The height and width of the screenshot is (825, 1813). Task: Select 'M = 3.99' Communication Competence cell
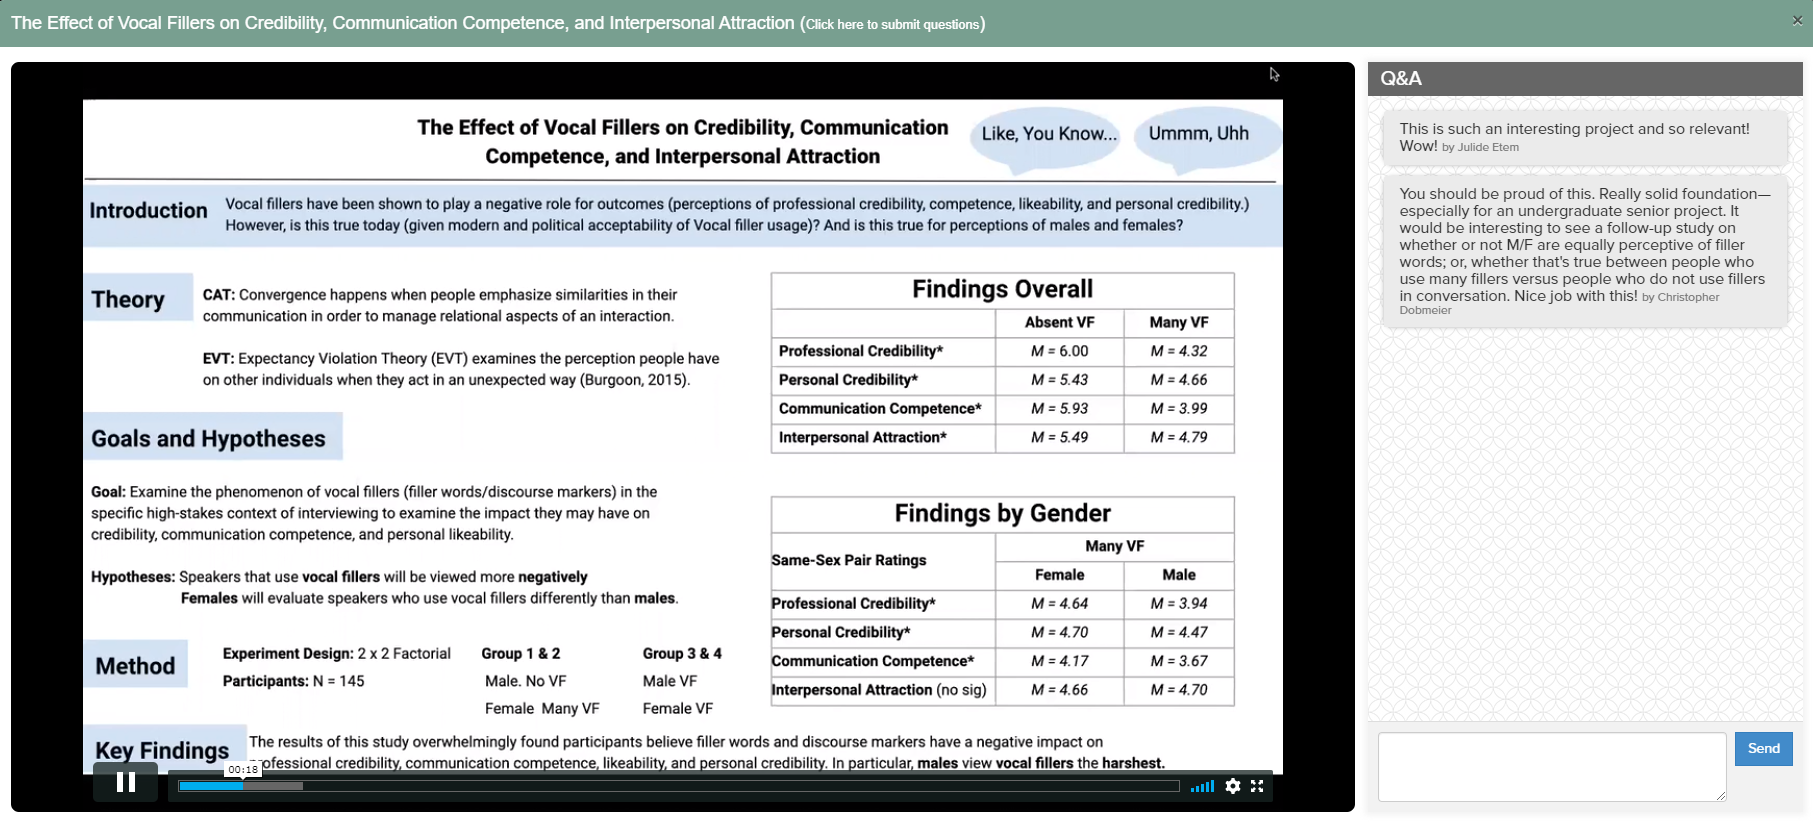pyautogui.click(x=1179, y=409)
